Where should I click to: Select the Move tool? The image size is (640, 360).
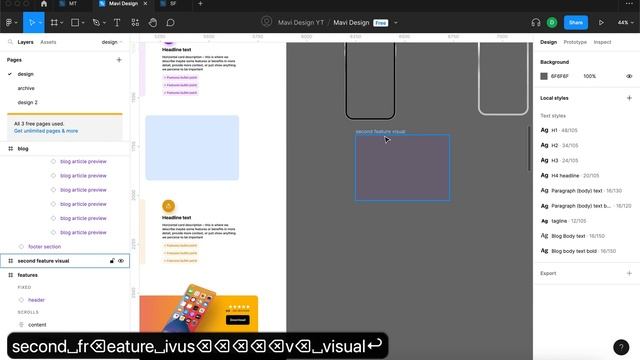[x=32, y=23]
